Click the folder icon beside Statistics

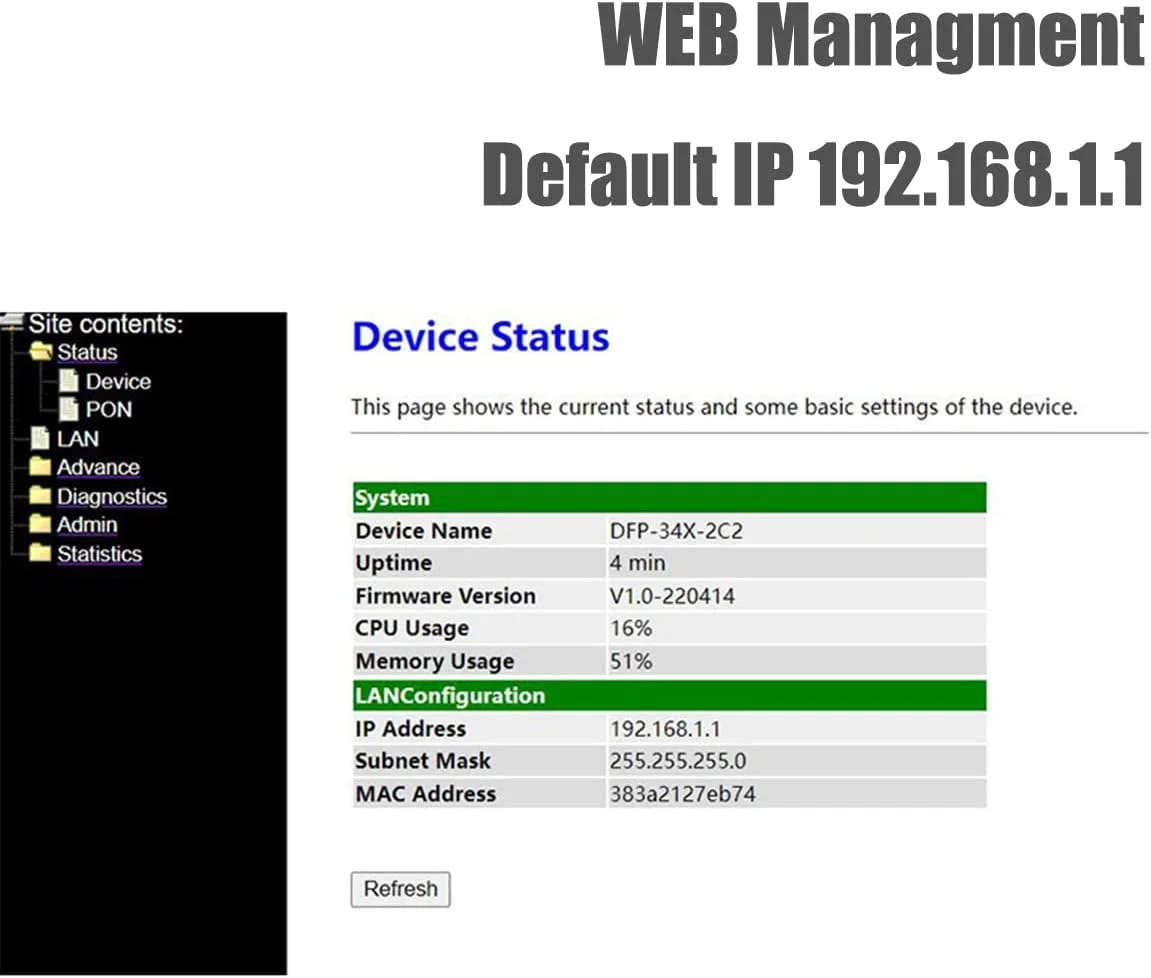(40, 554)
